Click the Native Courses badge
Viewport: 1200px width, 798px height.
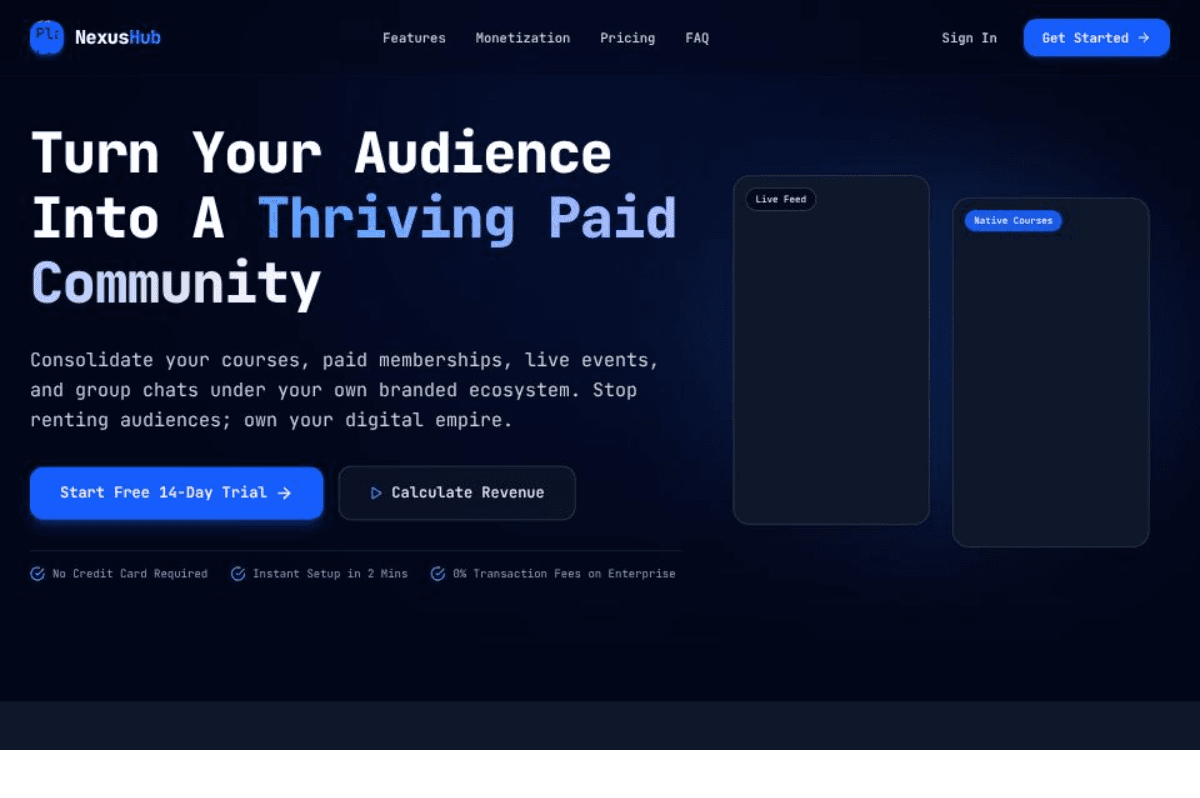pyautogui.click(x=1013, y=220)
